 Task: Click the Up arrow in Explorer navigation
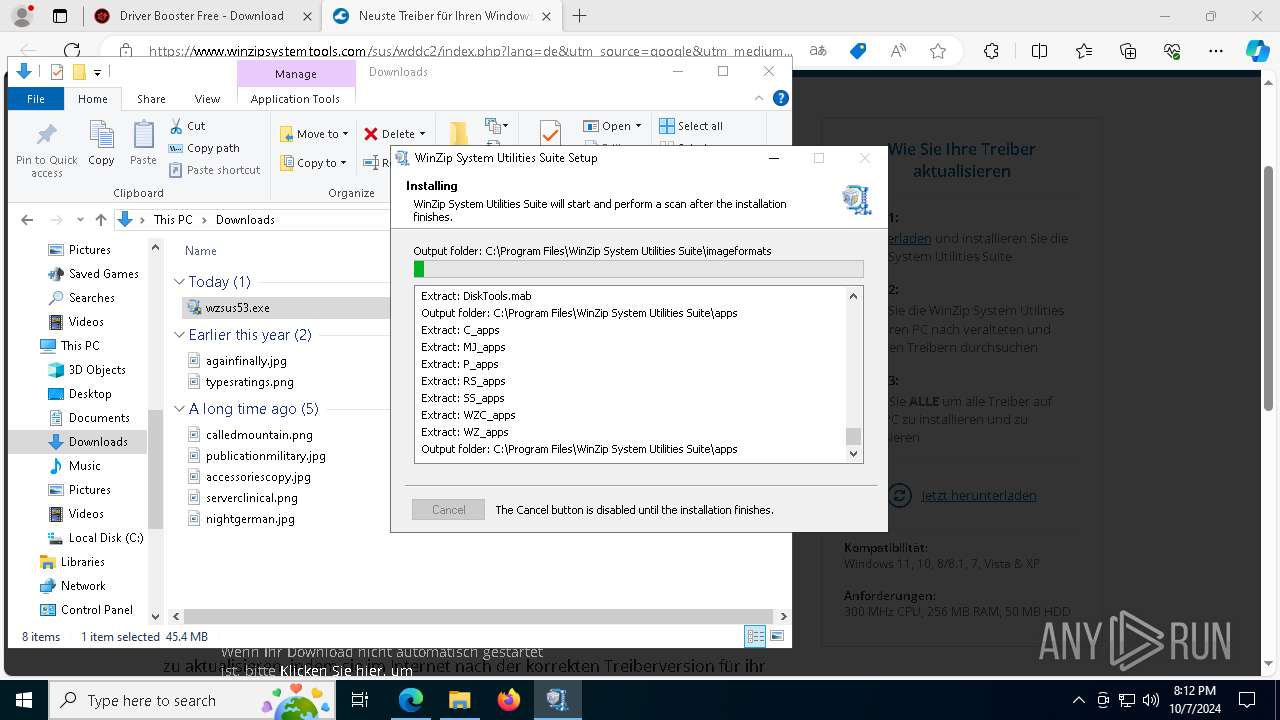[x=100, y=220]
